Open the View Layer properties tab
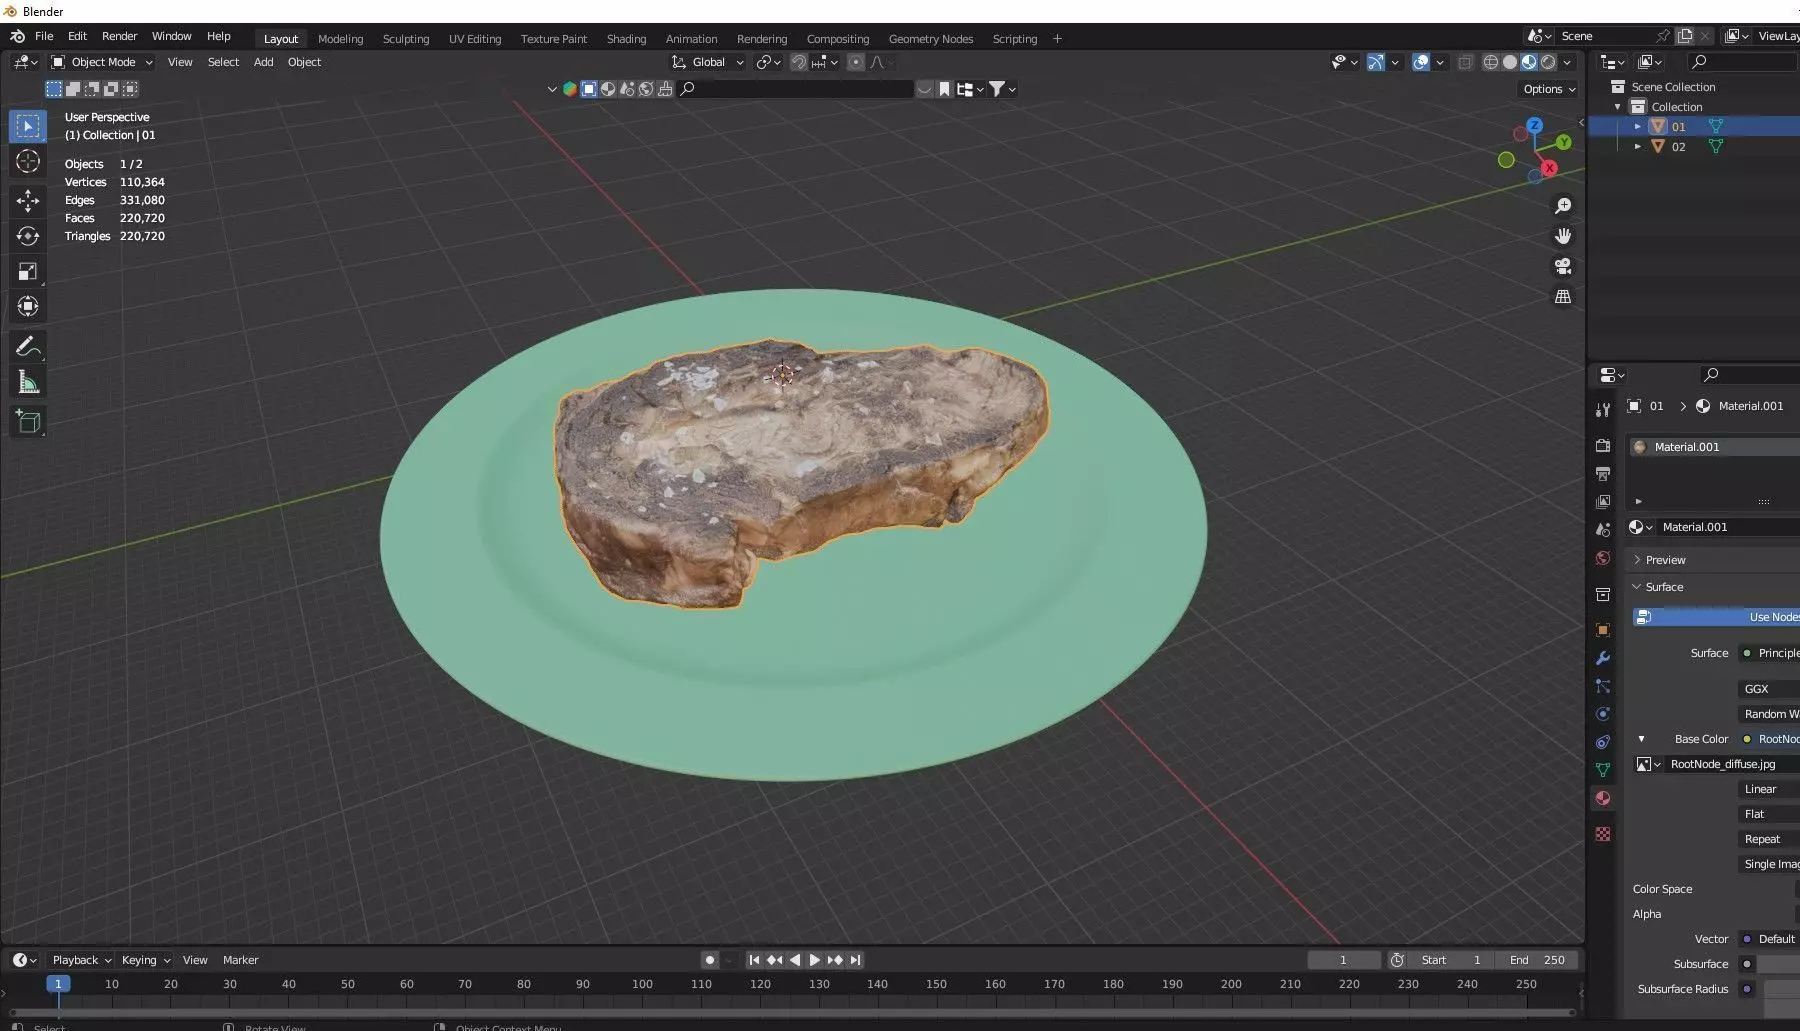The image size is (1800, 1031). pyautogui.click(x=1603, y=502)
